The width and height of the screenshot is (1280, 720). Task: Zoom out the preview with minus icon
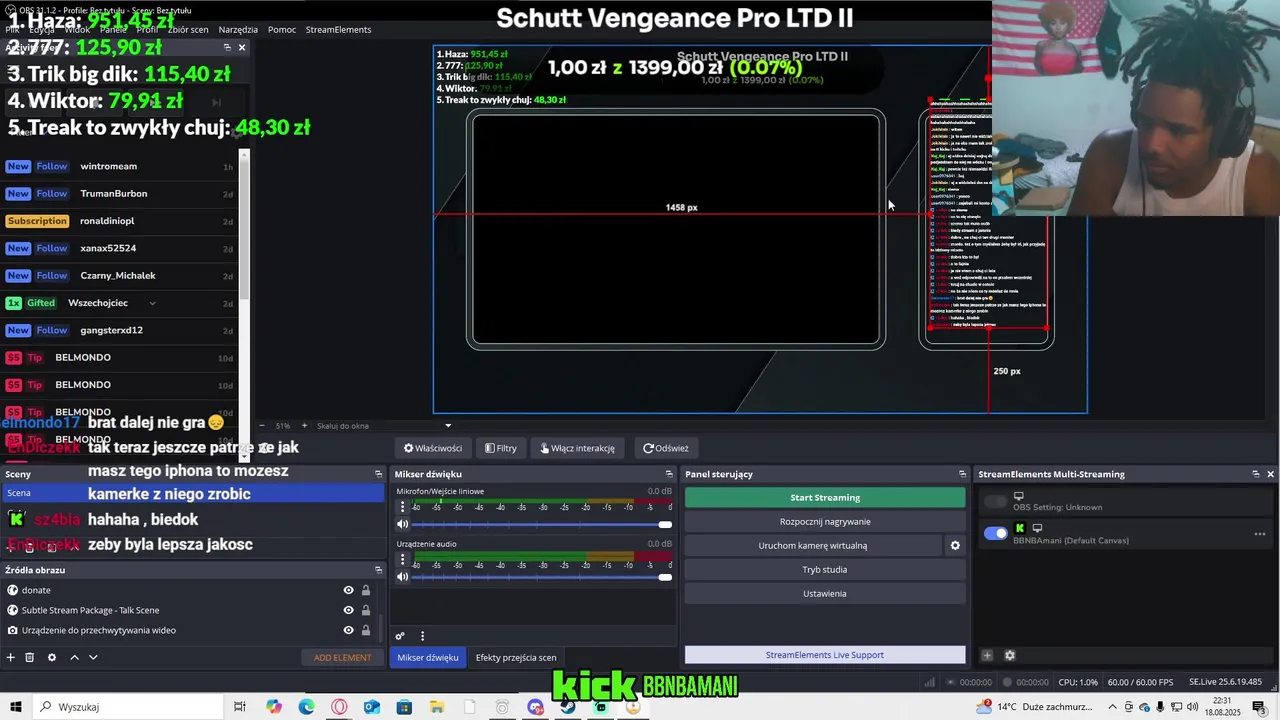point(262,426)
